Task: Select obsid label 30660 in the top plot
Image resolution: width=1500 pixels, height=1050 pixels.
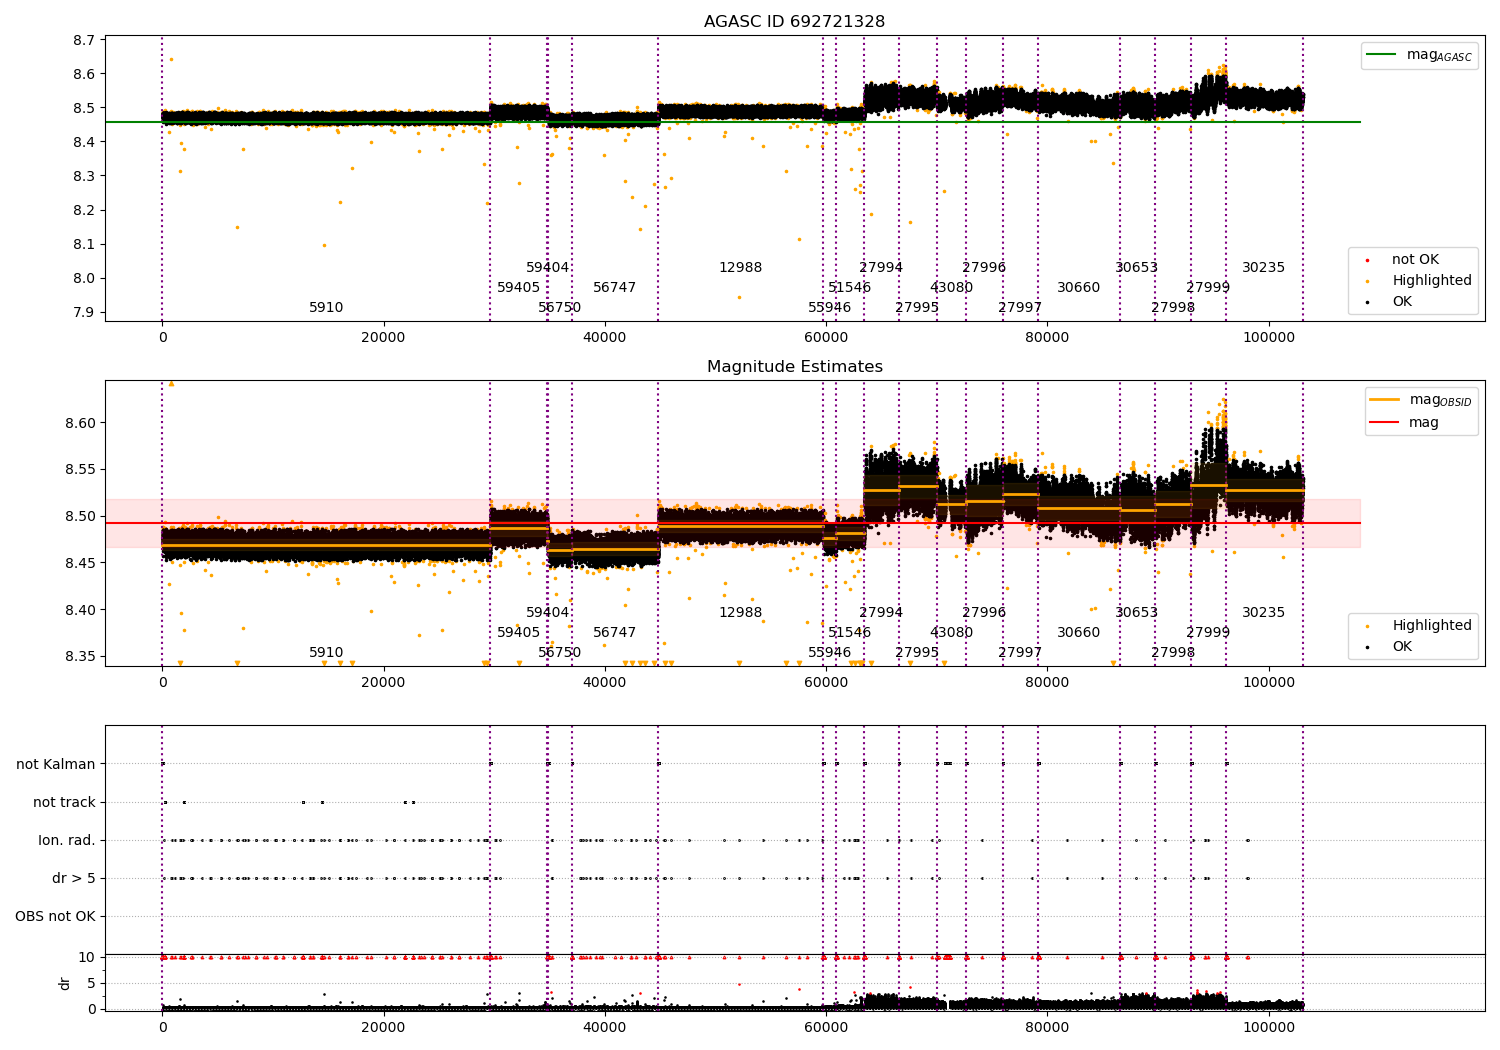Action: (1078, 288)
